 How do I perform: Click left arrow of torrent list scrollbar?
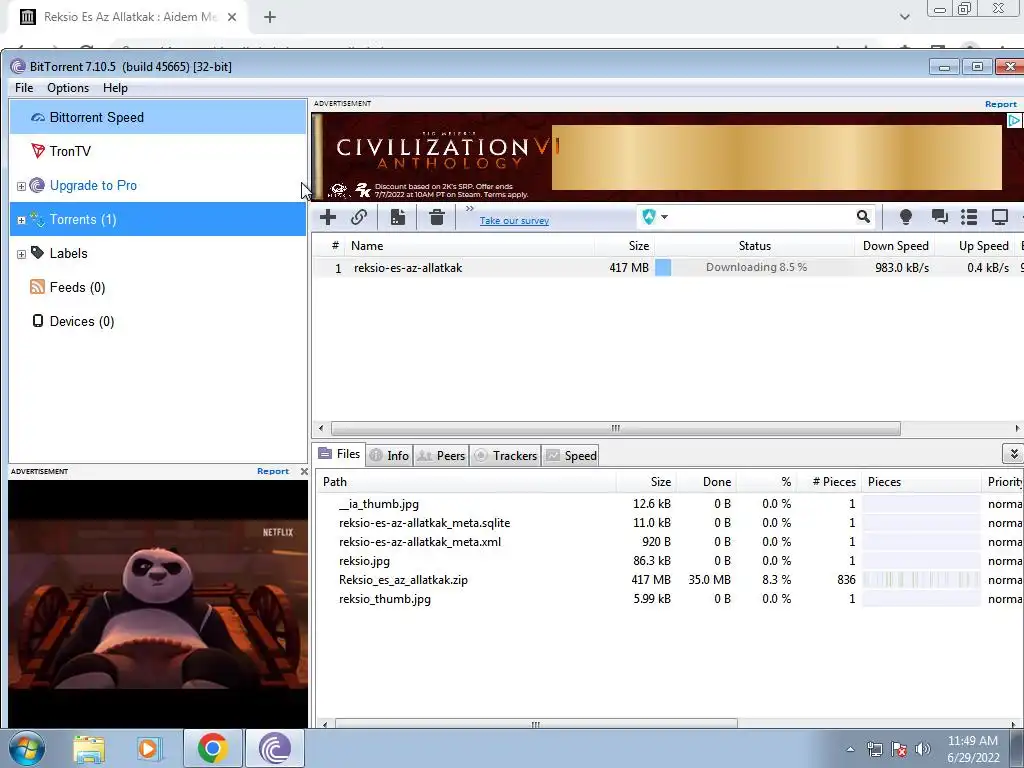tap(321, 428)
